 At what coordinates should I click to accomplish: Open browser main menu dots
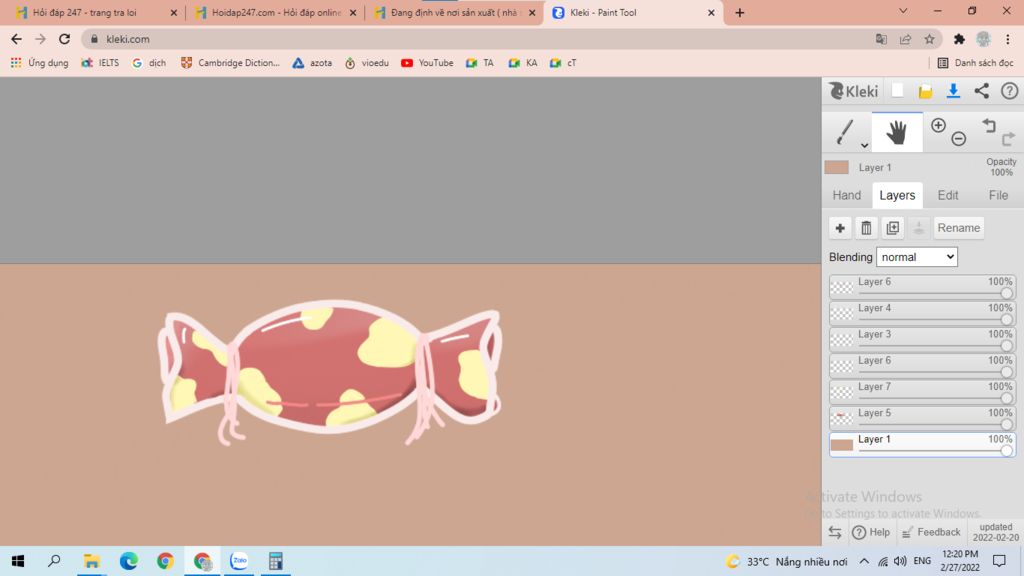pos(1008,39)
